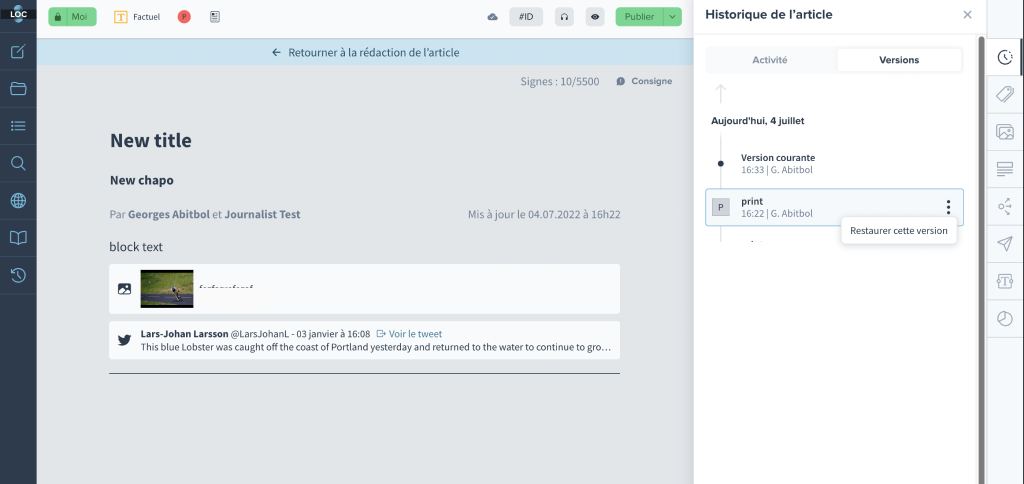Image resolution: width=1024 pixels, height=484 pixels.
Task: Click the cloud save status icon
Action: click(493, 17)
